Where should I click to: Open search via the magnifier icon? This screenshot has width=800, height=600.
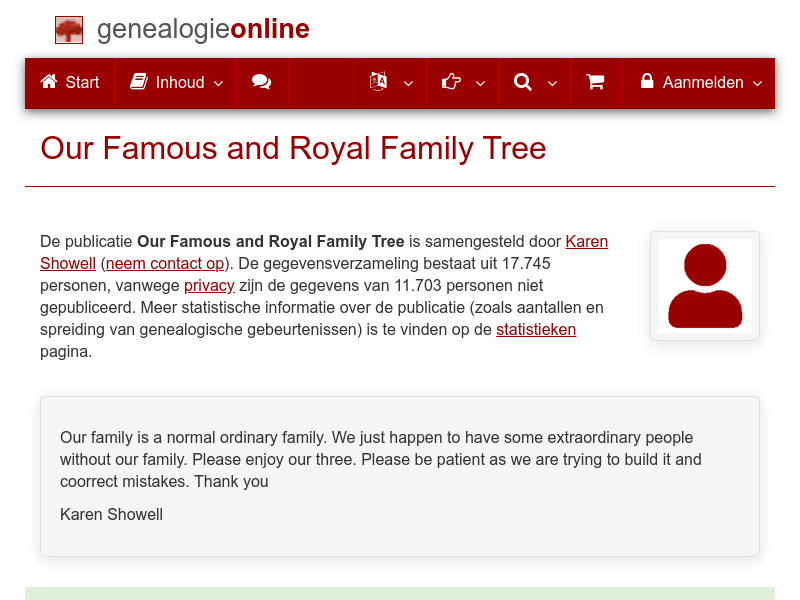click(523, 83)
